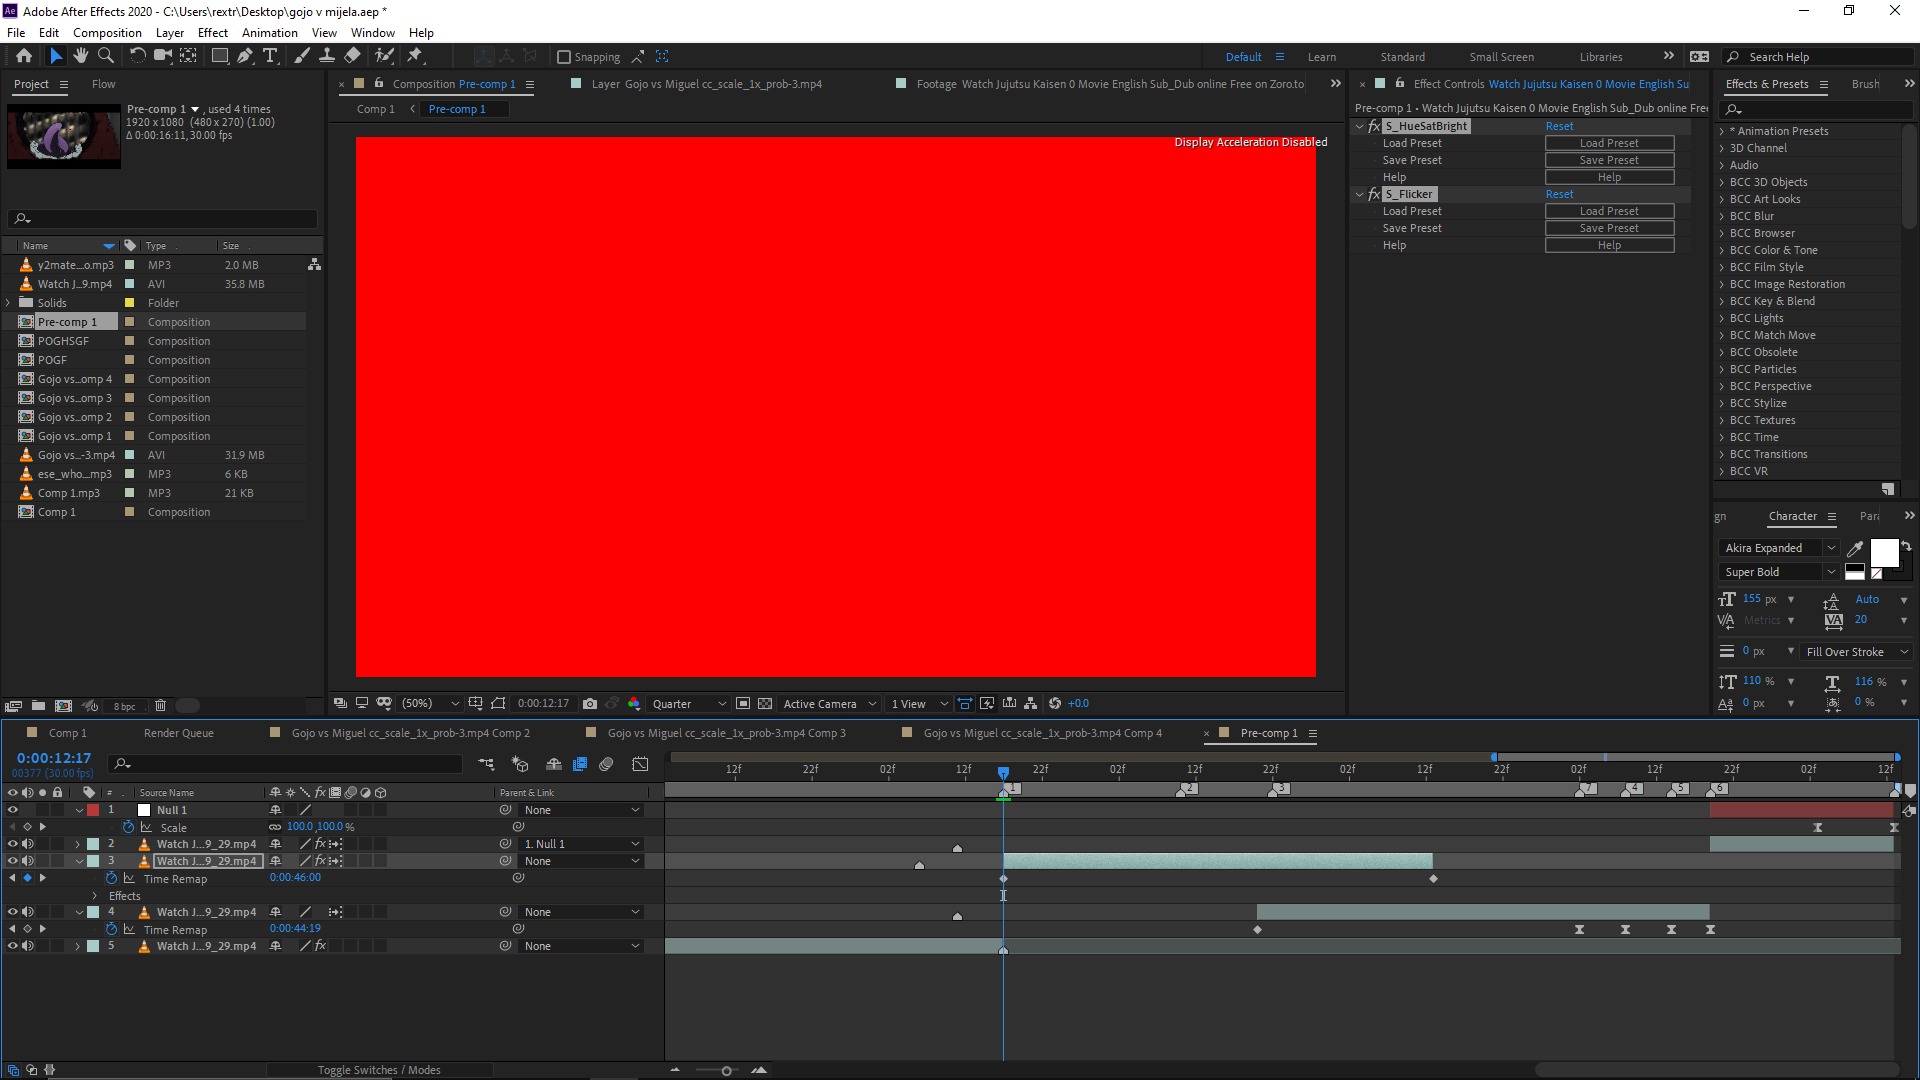
Task: Expand the Effects group under layer 3
Action: pos(95,895)
